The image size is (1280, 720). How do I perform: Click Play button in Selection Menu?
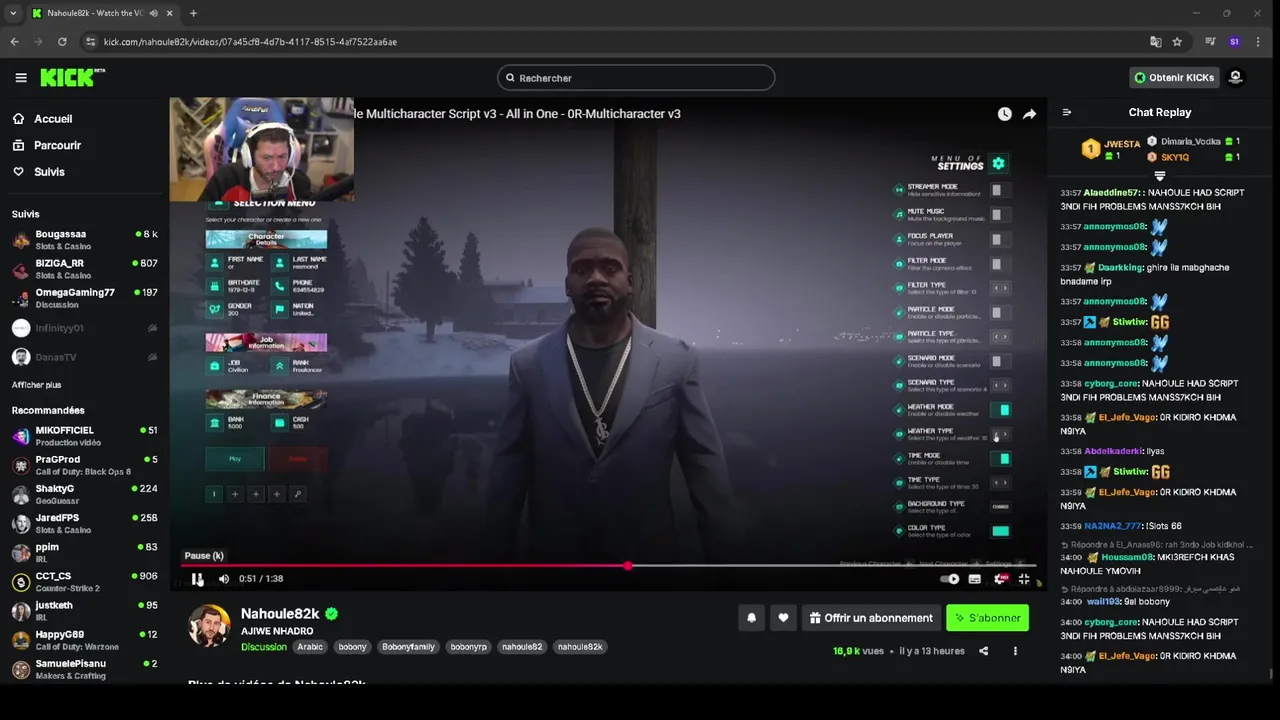pos(235,459)
